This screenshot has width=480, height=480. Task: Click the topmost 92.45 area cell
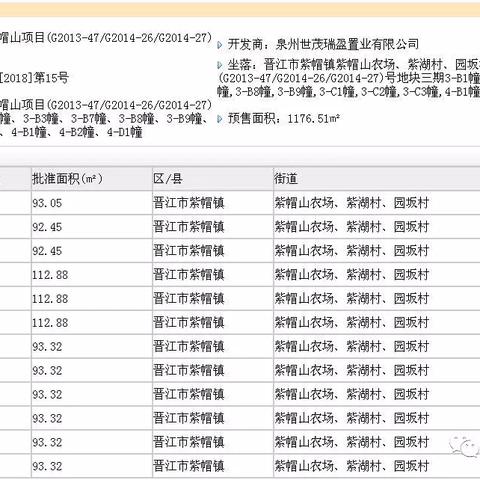[92, 227]
